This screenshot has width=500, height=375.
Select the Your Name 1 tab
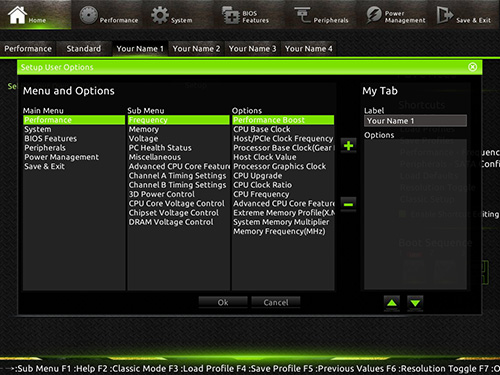coord(140,49)
